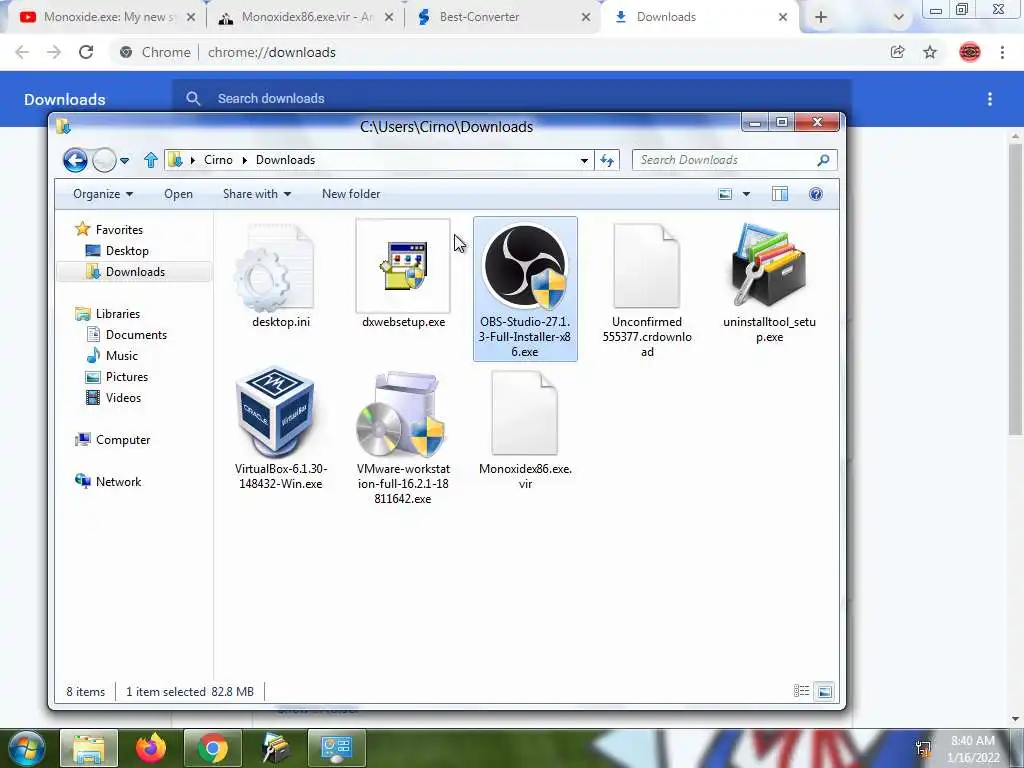Go up one folder level arrow
The width and height of the screenshot is (1024, 768).
click(151, 160)
